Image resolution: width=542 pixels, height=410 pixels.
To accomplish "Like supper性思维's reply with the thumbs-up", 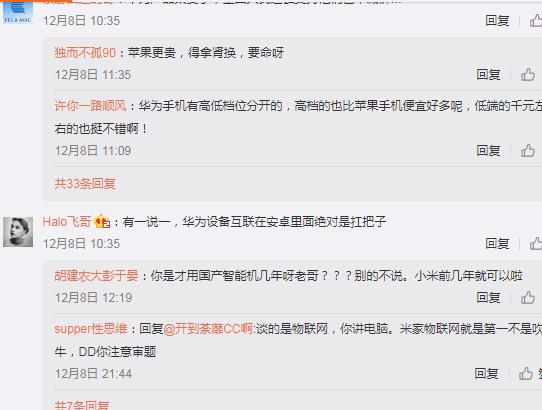I will coord(526,373).
